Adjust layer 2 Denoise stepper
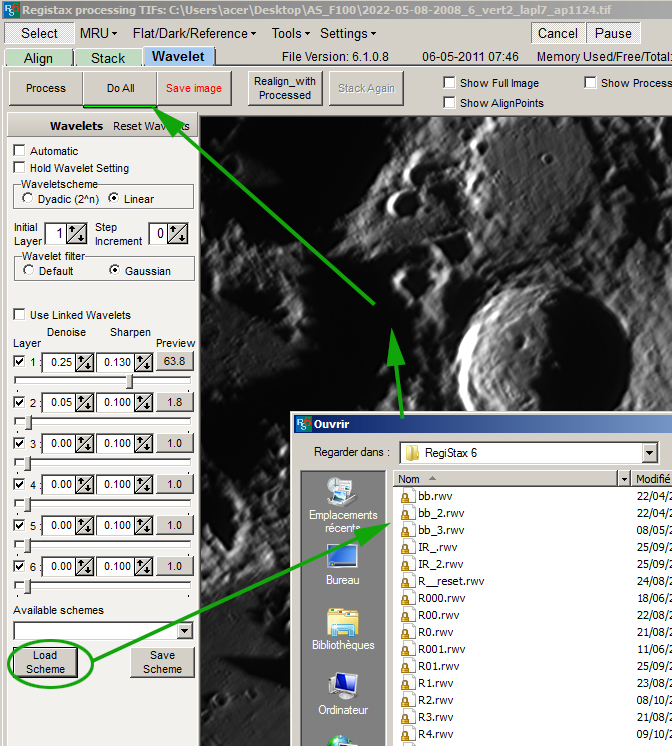 pyautogui.click(x=84, y=402)
